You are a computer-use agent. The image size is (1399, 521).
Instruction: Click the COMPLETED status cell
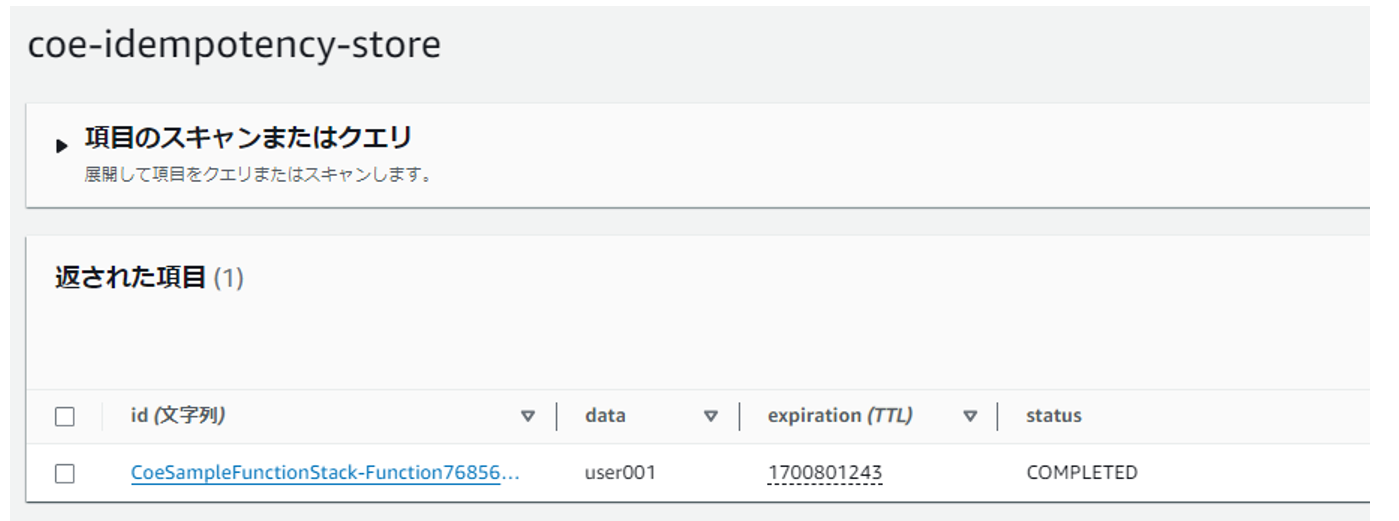(x=1081, y=473)
